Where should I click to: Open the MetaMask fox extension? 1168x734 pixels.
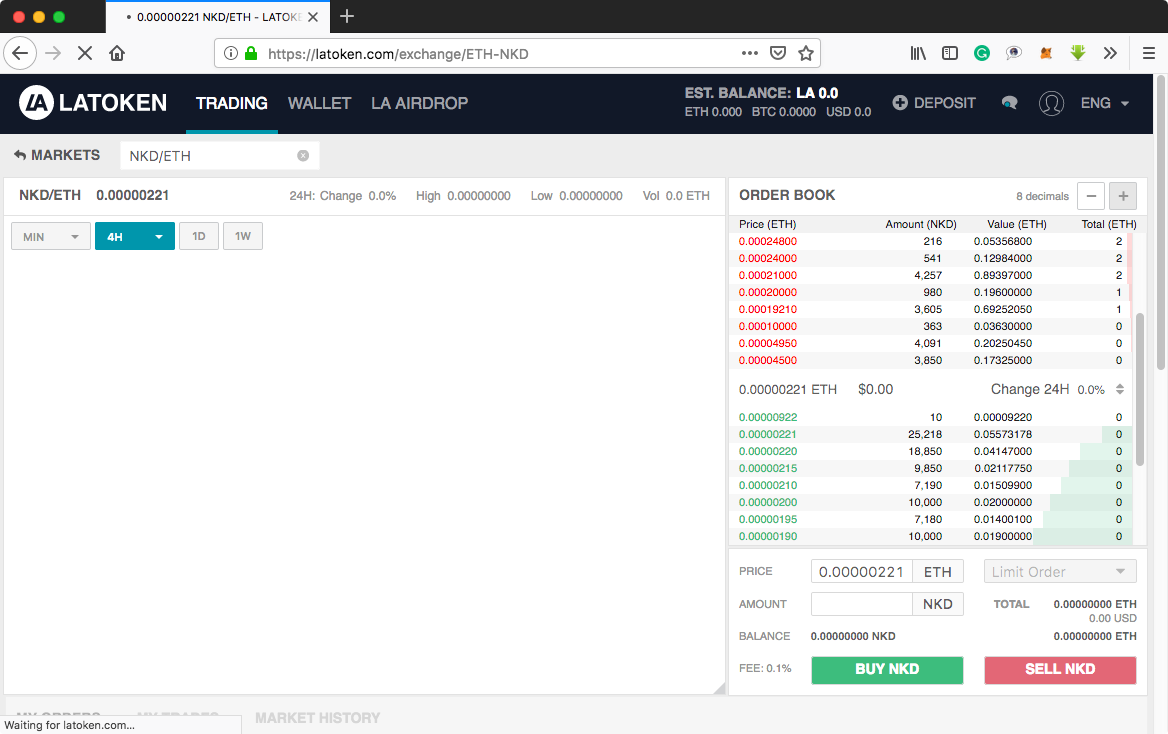tap(1046, 53)
